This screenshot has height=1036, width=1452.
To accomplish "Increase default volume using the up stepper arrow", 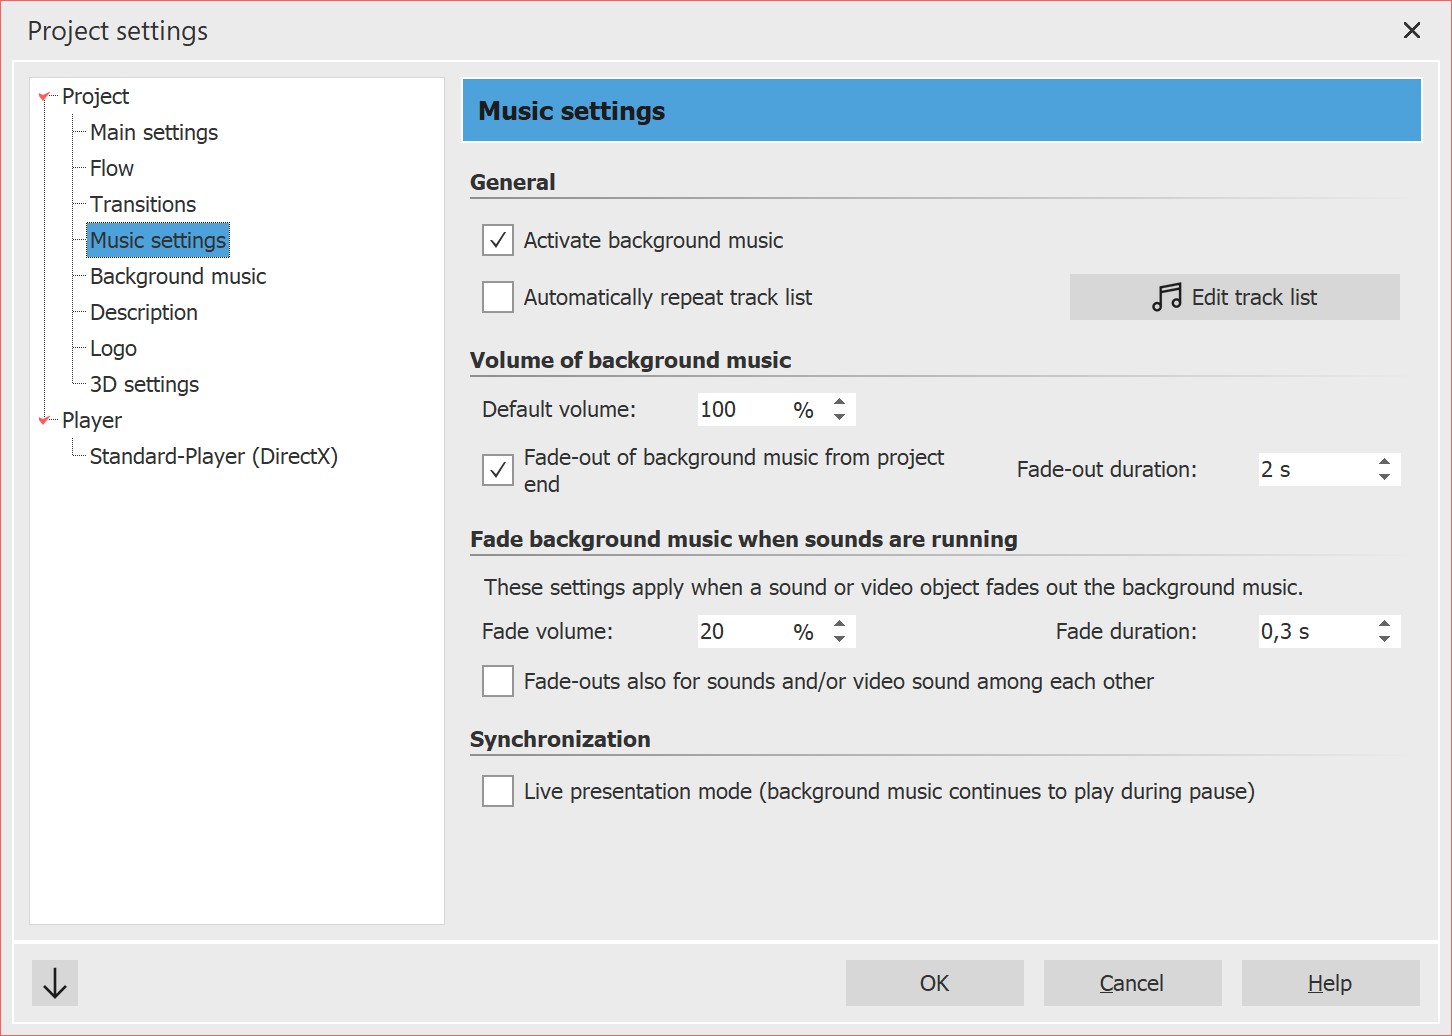I will [x=839, y=402].
